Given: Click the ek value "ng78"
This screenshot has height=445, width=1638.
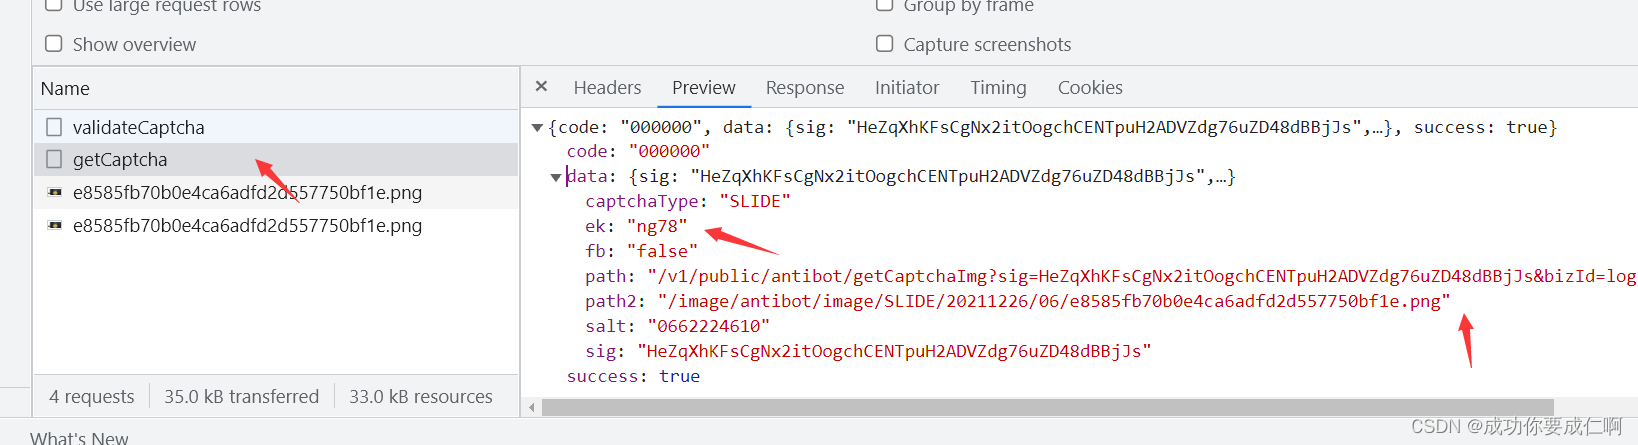Looking at the screenshot, I should pos(657,226).
